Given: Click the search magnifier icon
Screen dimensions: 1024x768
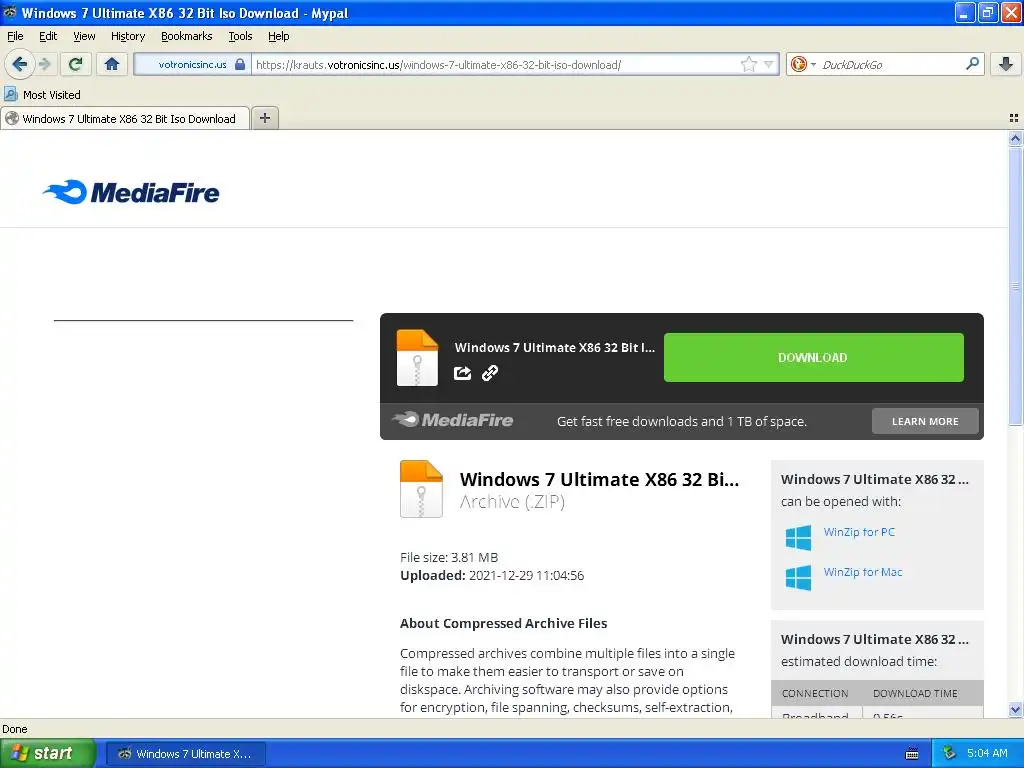Looking at the screenshot, I should coord(972,64).
